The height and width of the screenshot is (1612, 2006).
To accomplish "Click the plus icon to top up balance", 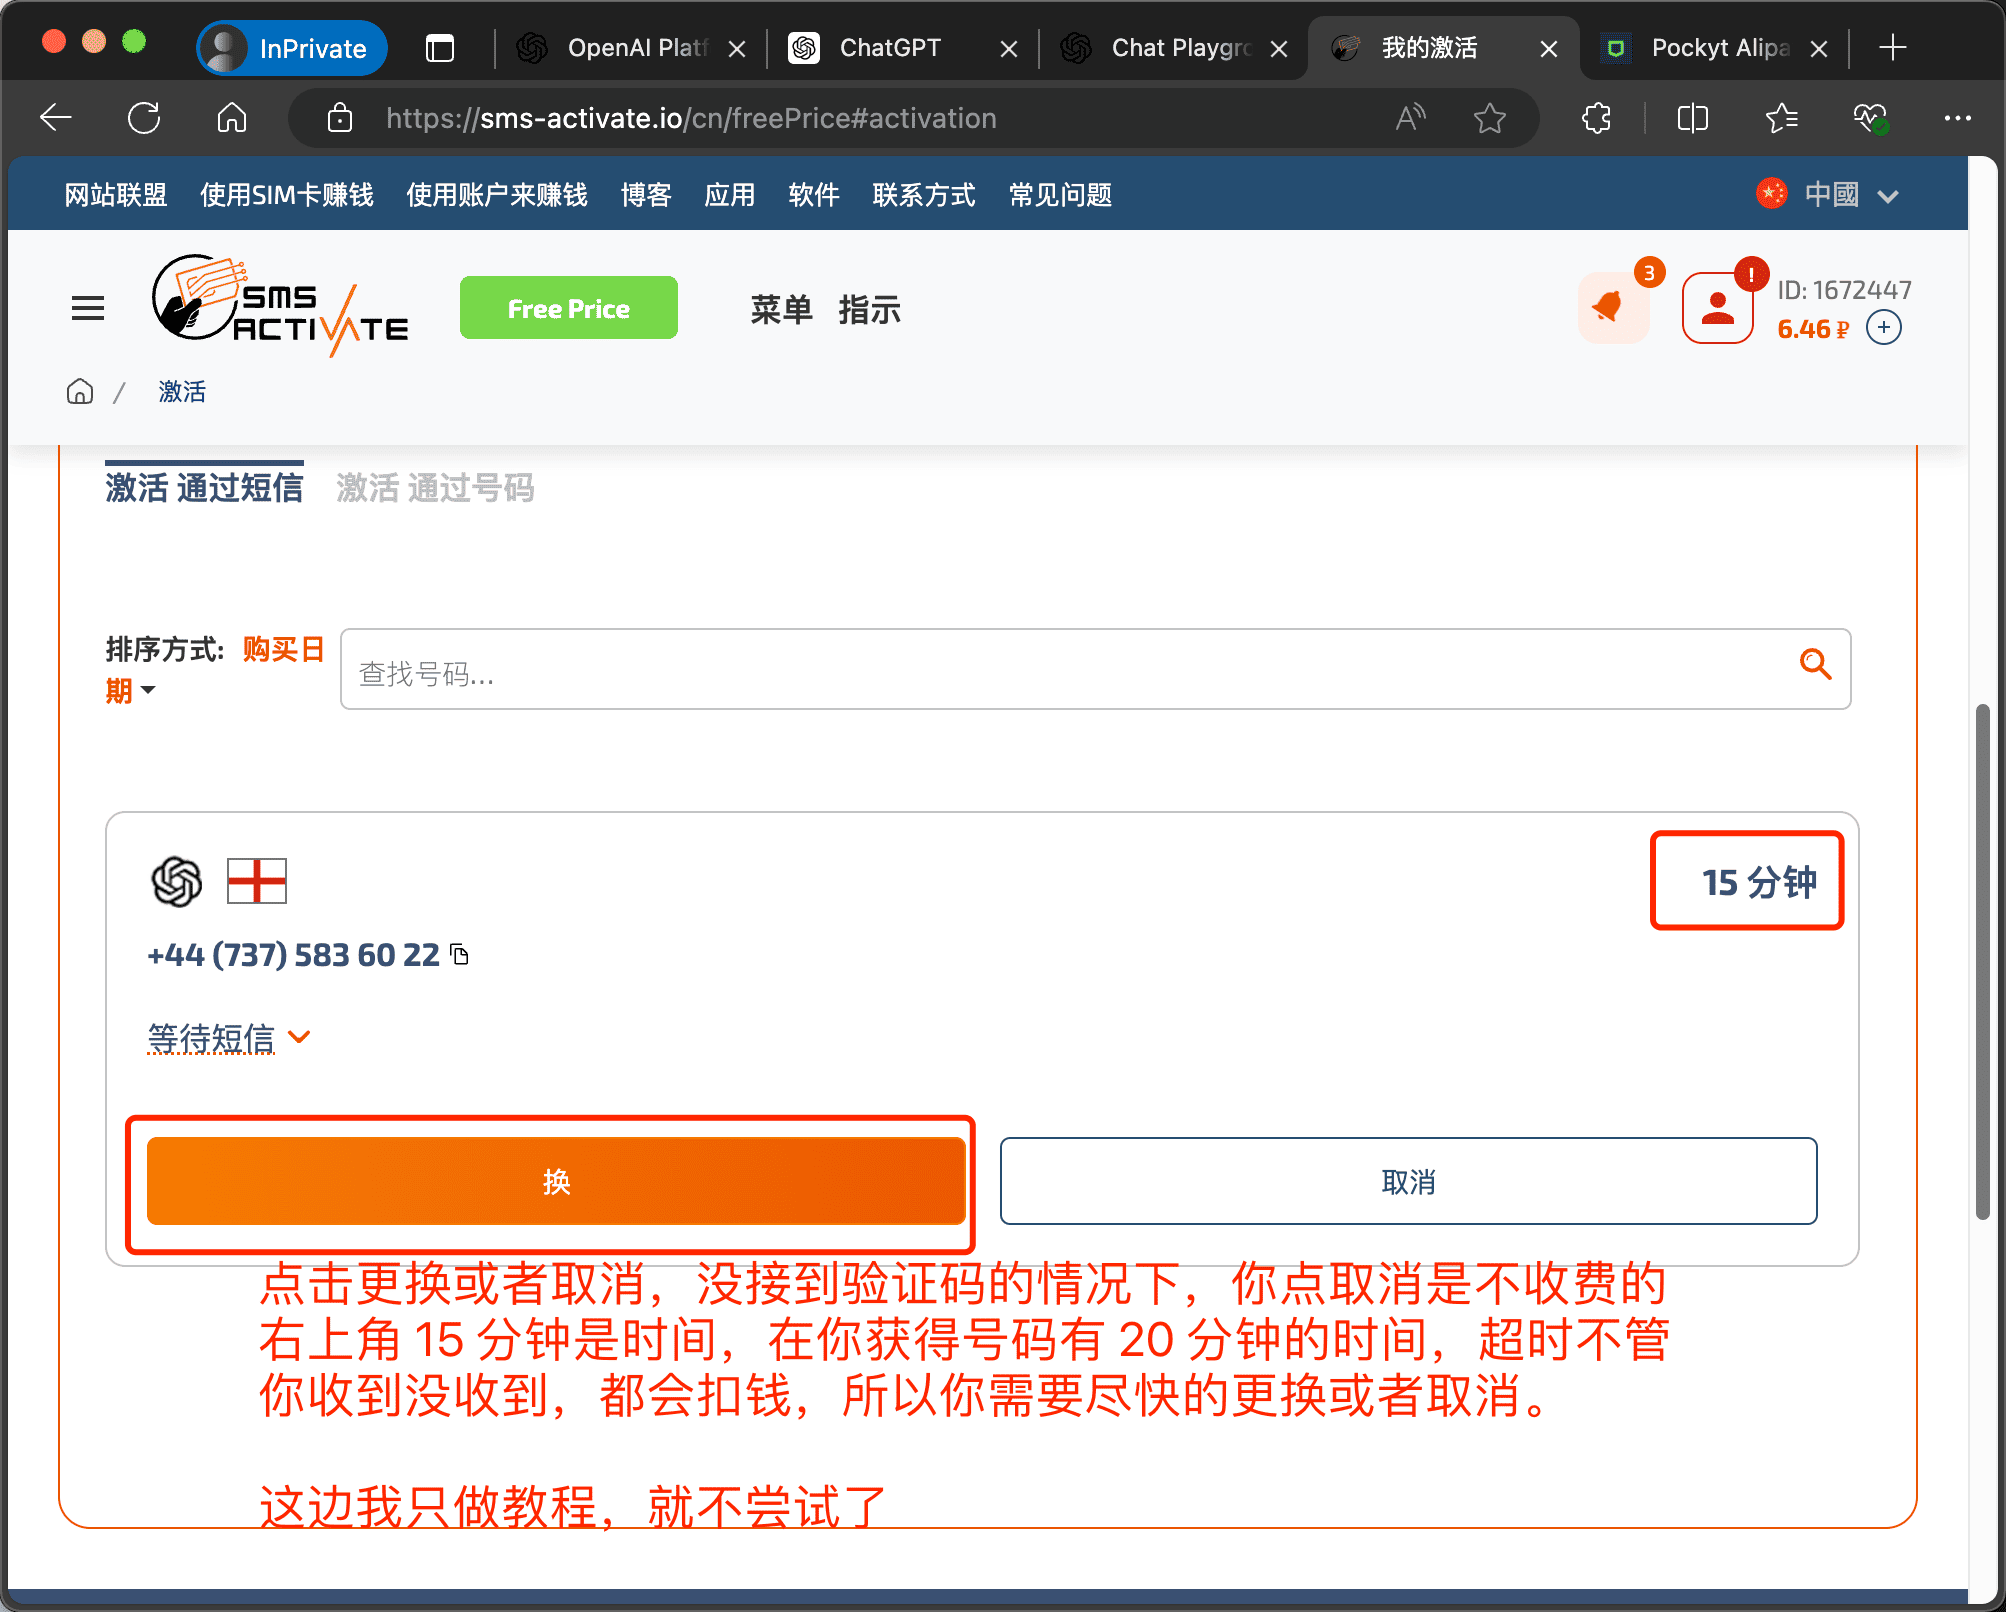I will [1884, 328].
